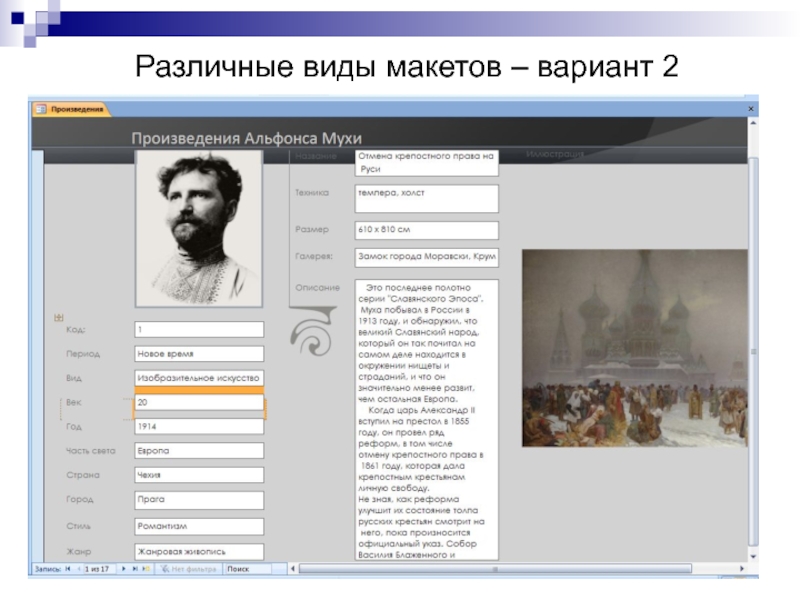Create a new blank record
This screenshot has height=600, width=800.
pos(146,569)
